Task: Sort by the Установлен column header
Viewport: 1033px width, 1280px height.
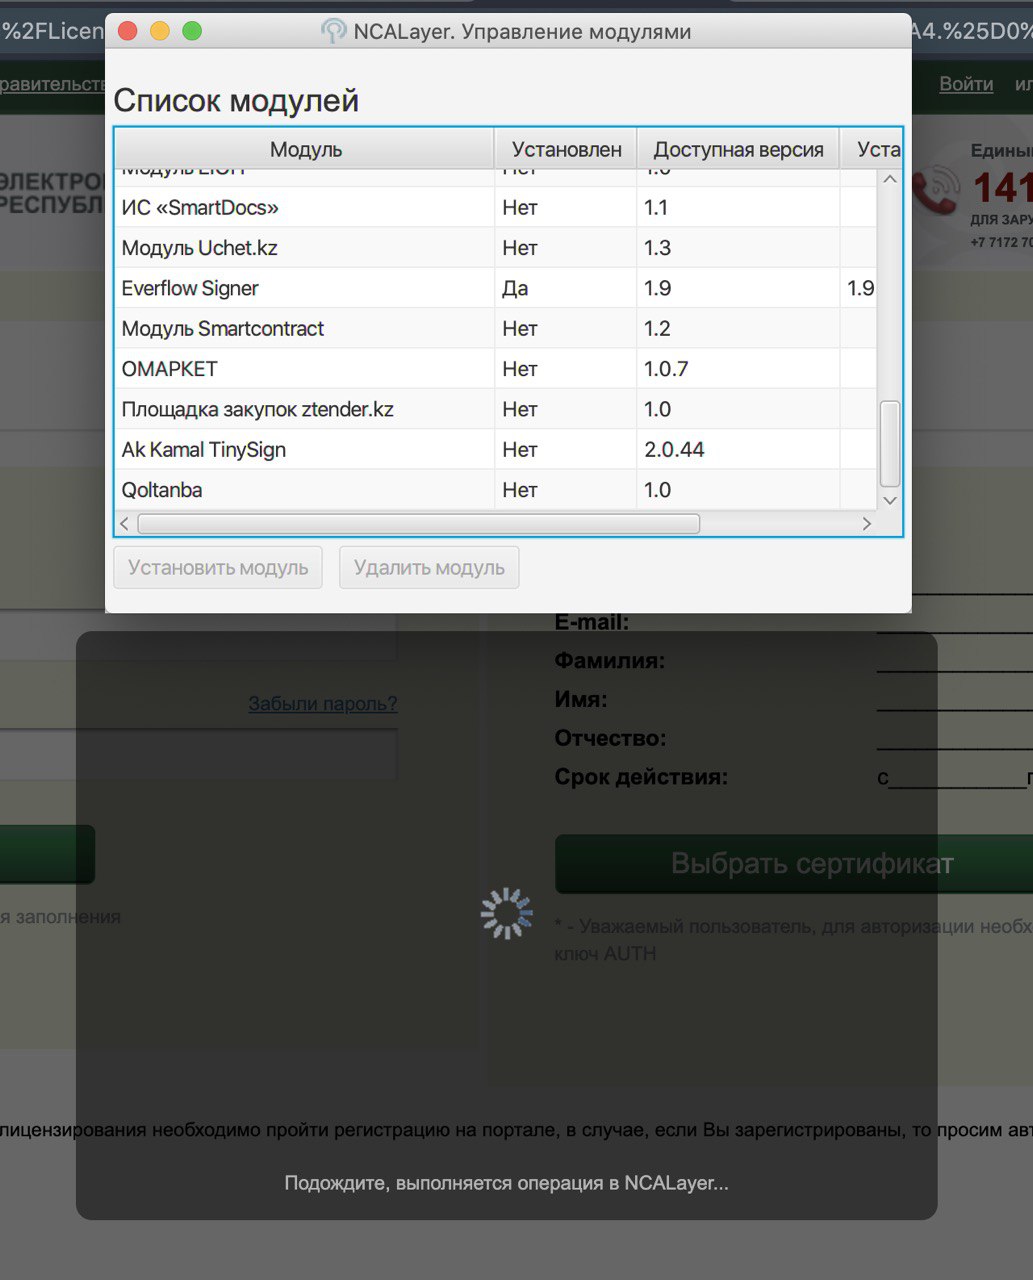Action: coord(566,149)
